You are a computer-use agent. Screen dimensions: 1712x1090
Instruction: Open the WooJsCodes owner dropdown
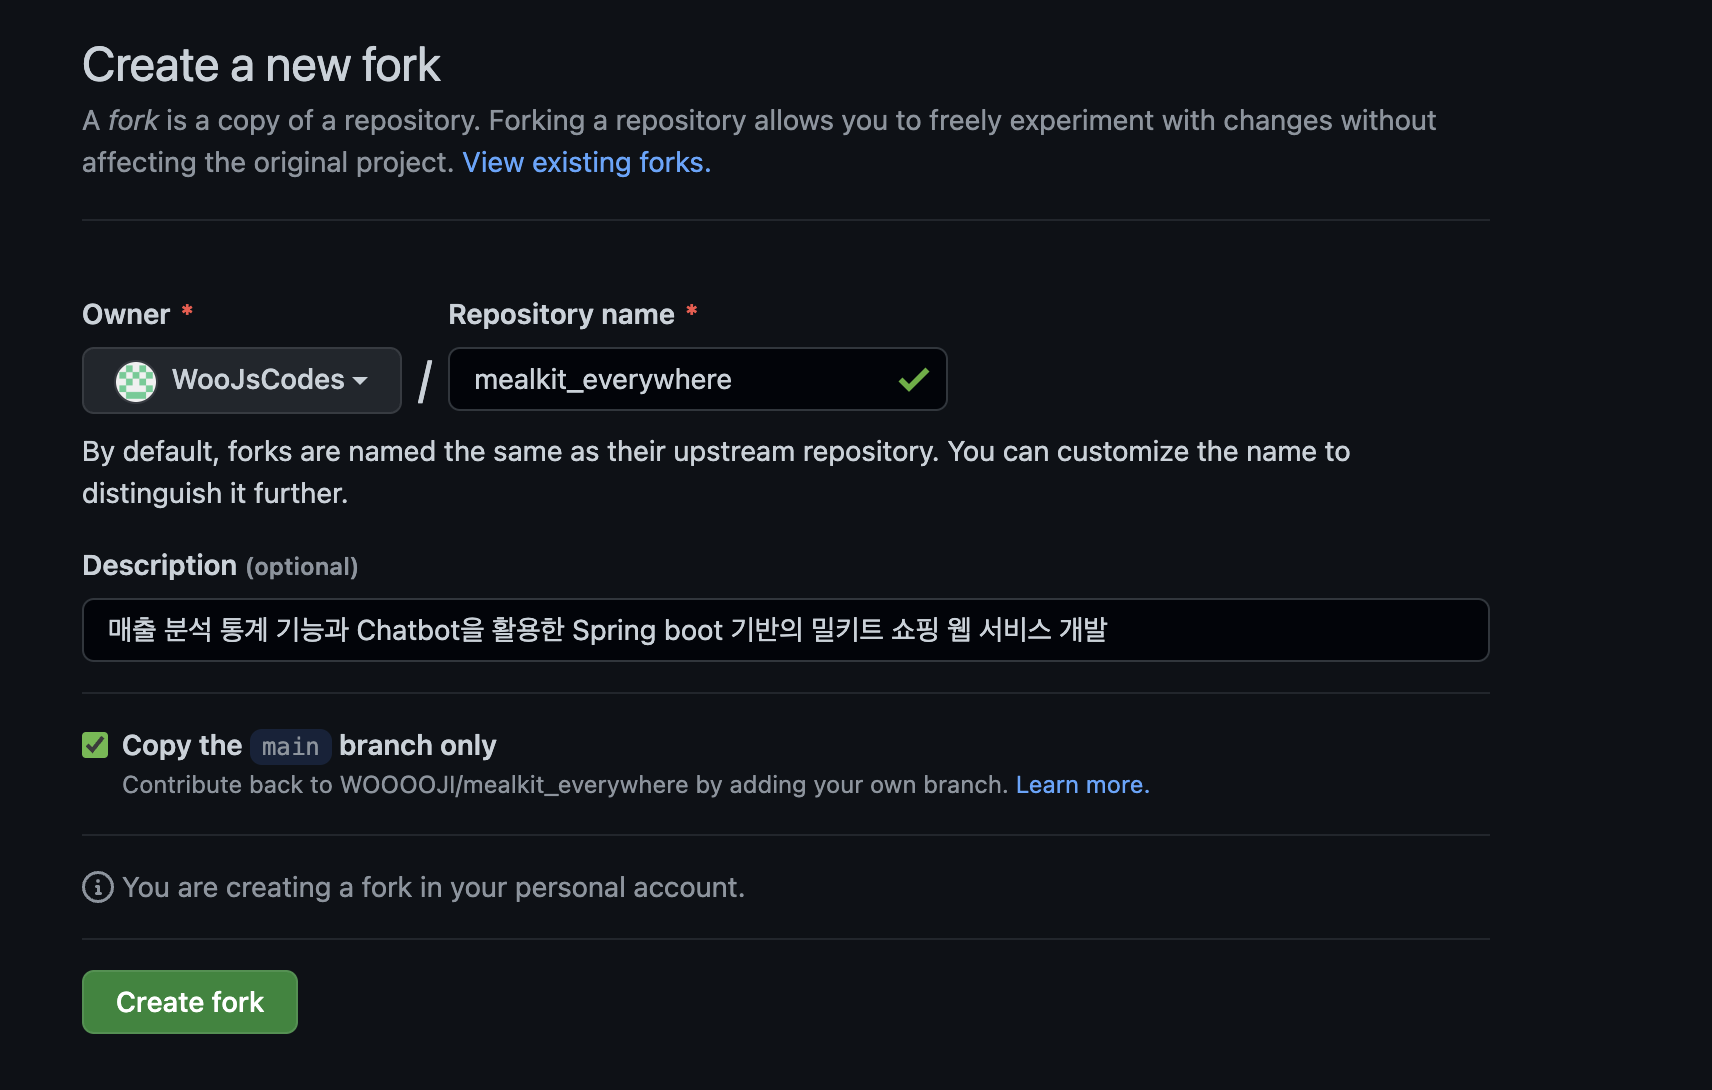241,380
